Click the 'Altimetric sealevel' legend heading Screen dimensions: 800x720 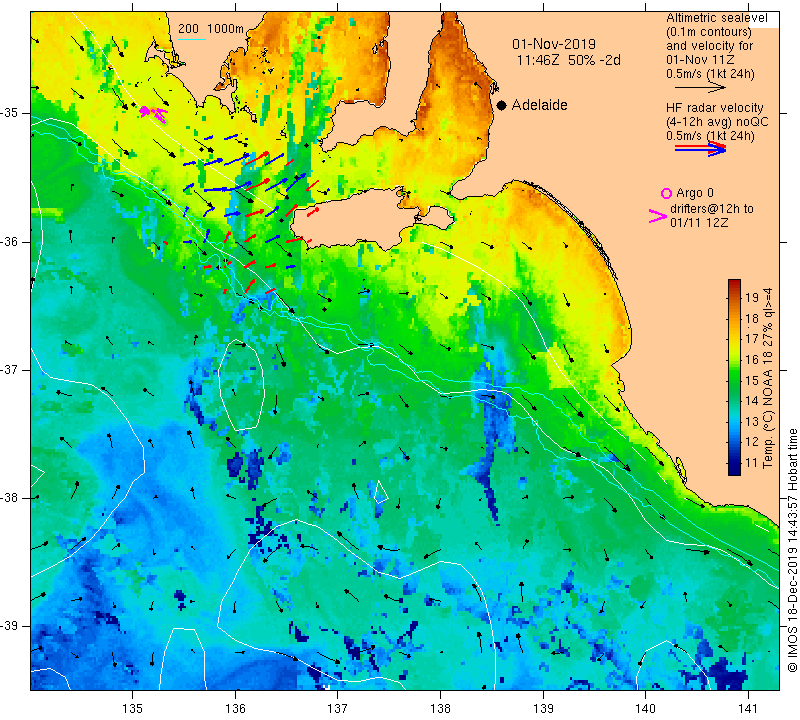click(x=716, y=18)
